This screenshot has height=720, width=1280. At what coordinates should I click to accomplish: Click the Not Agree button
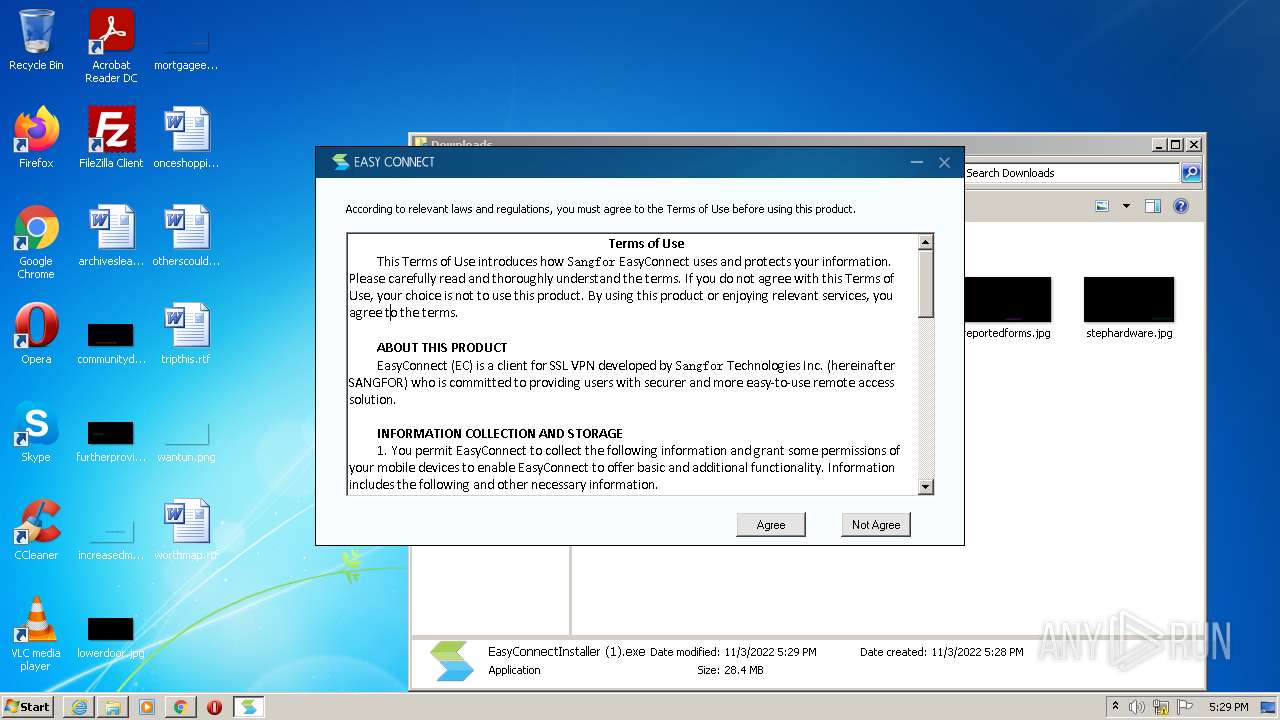coord(876,524)
